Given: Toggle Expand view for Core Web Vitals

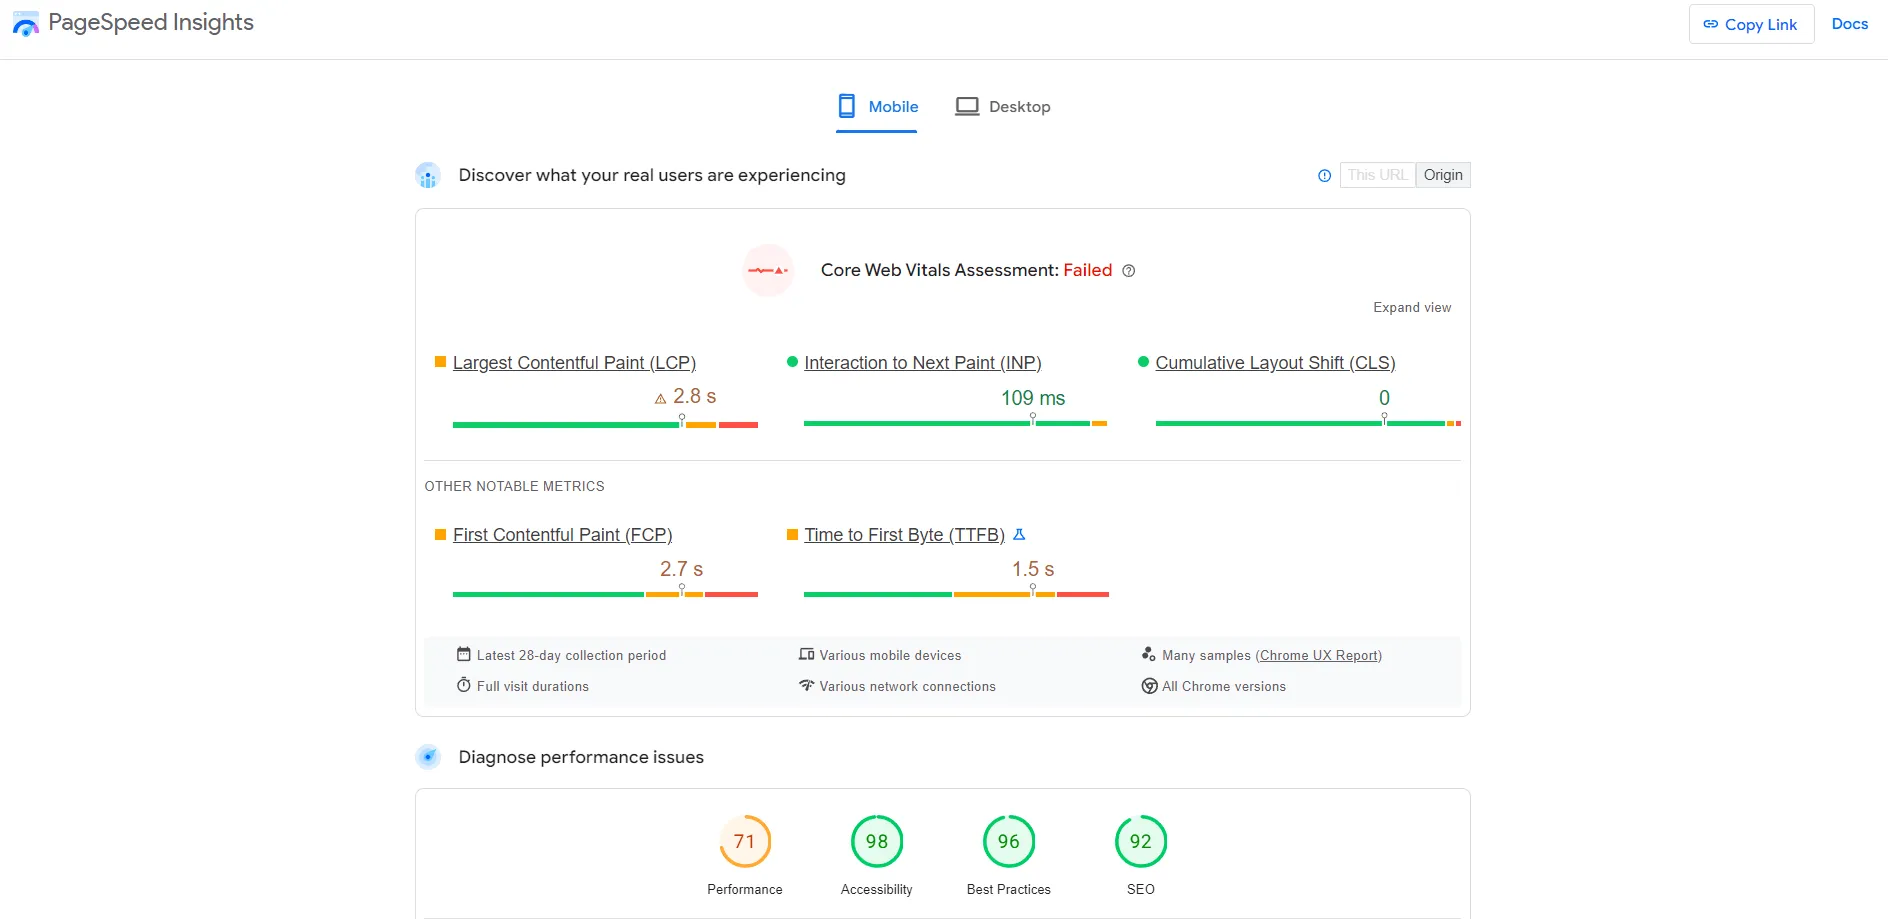Looking at the screenshot, I should click(1411, 307).
